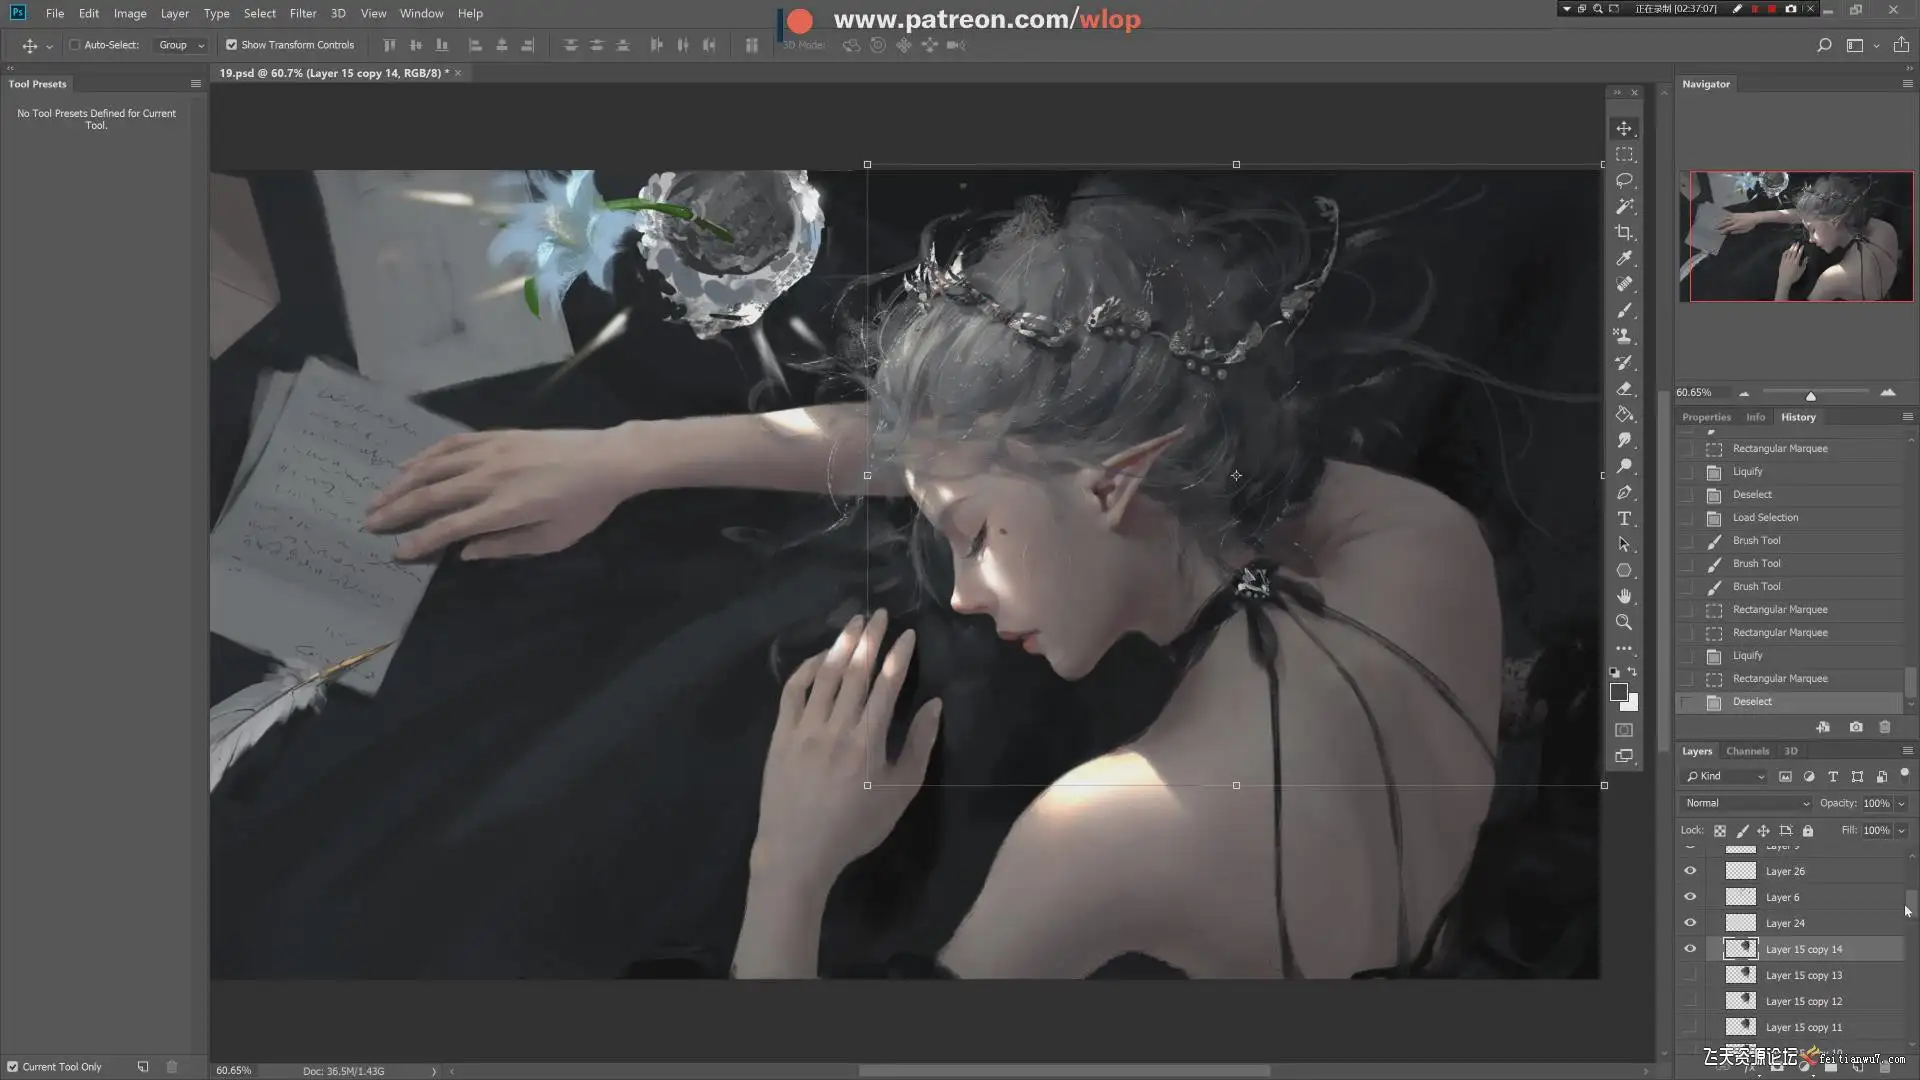
Task: Toggle Current Tool Only checkbox
Action: [x=13, y=1067]
